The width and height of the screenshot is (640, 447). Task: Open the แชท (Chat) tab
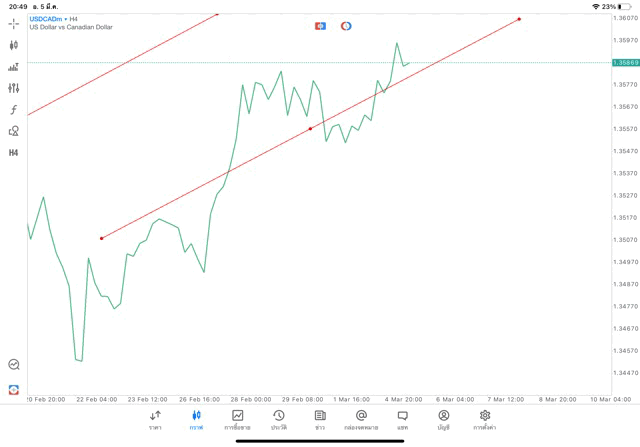402,419
